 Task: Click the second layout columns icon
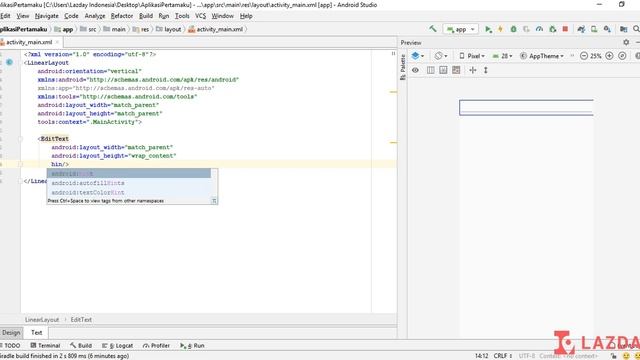tap(443, 70)
